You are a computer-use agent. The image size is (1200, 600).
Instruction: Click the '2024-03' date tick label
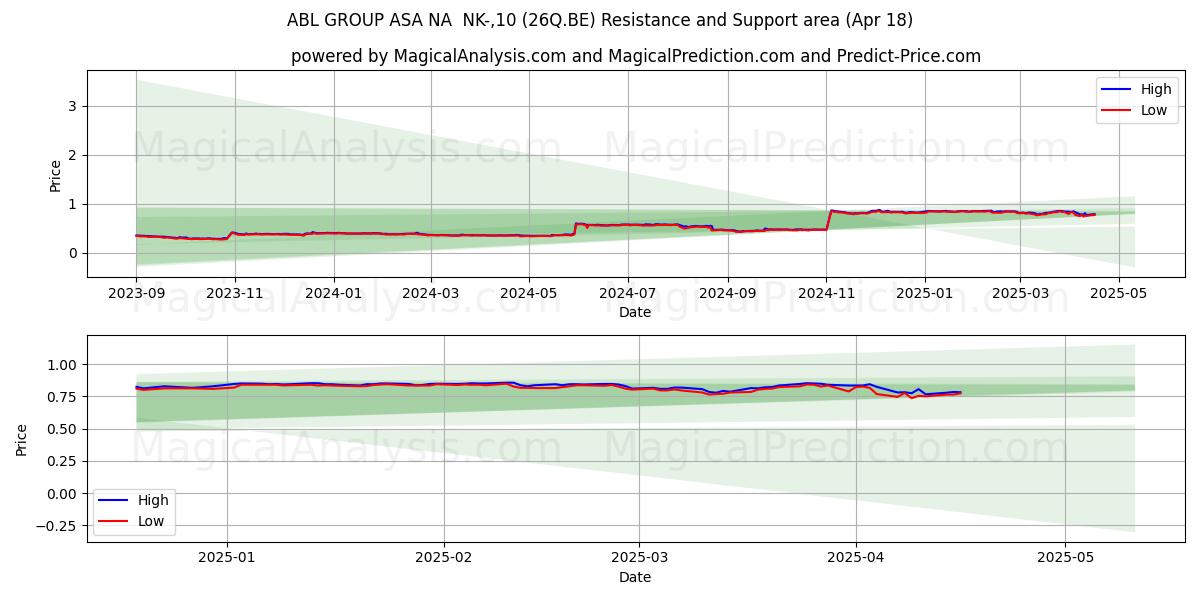(x=431, y=293)
